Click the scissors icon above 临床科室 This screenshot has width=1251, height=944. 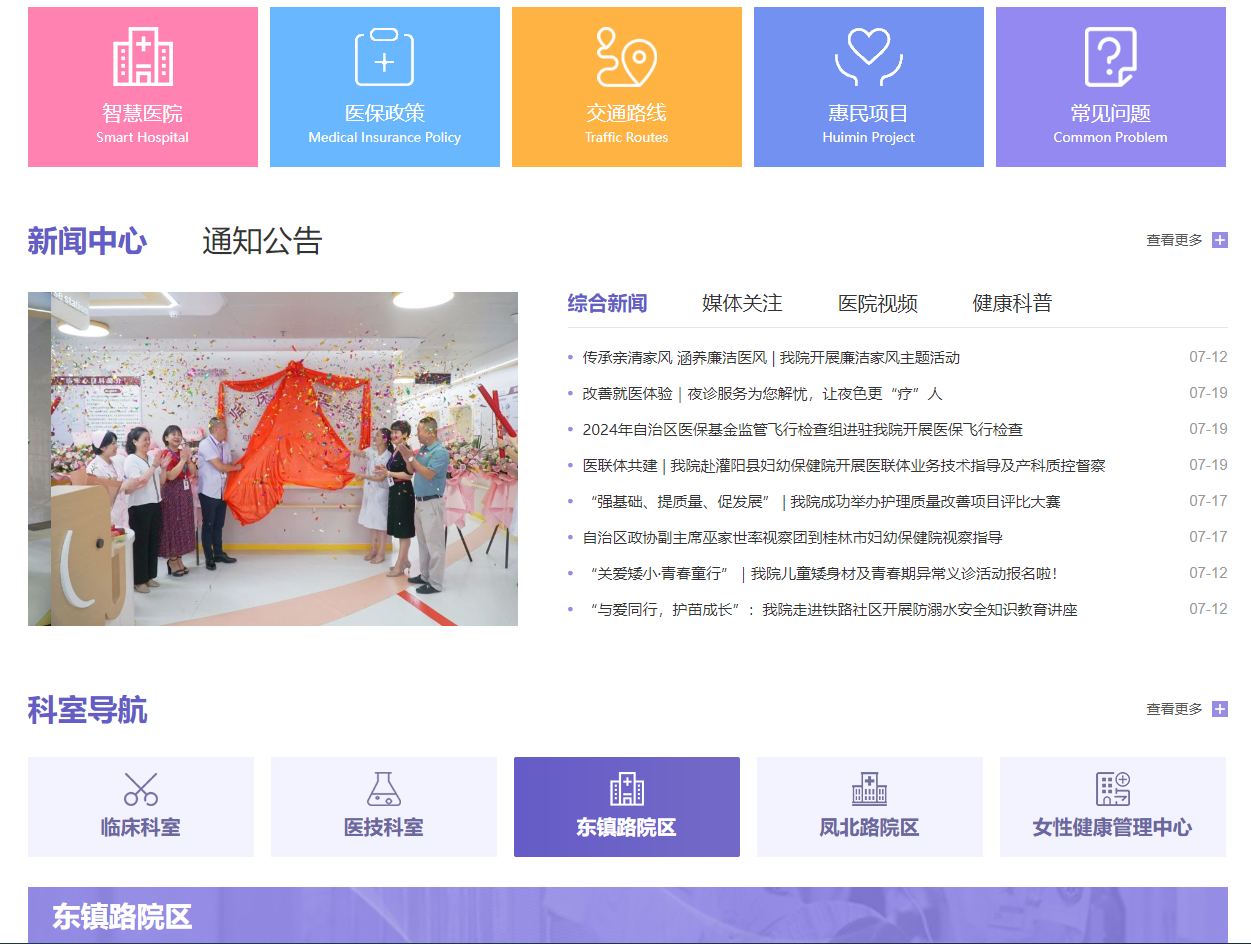(141, 789)
